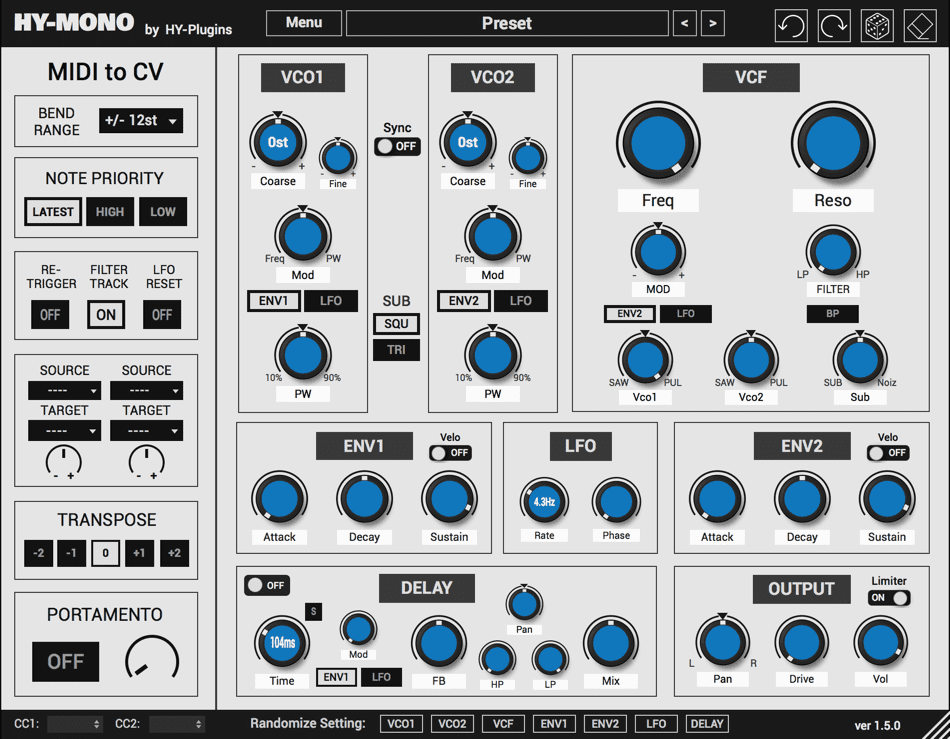Set transpose to +1
The image size is (950, 739).
pos(139,553)
